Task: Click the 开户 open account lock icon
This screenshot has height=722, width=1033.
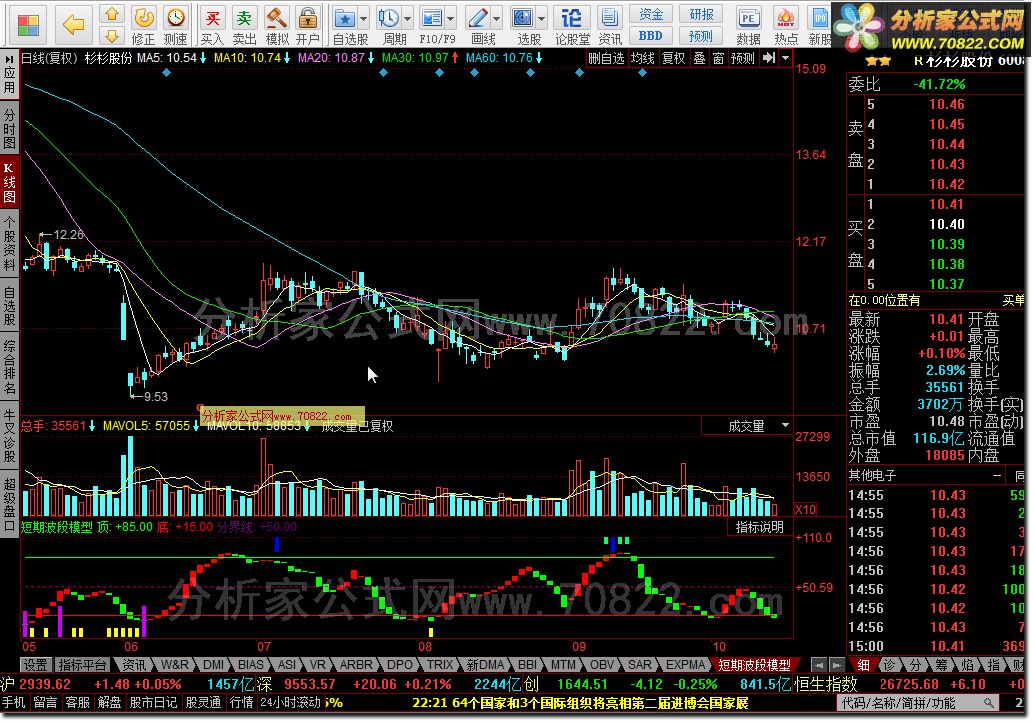Action: 308,25
